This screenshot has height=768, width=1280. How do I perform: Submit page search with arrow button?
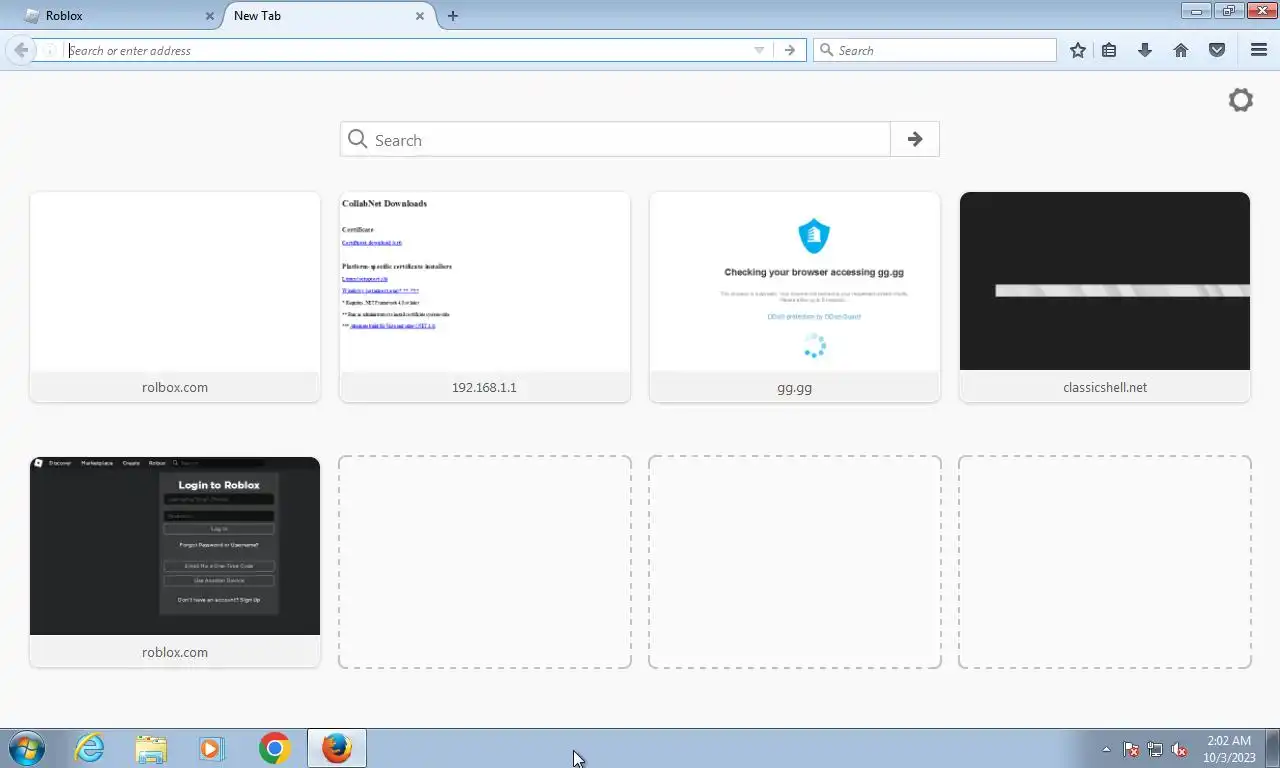[x=915, y=139]
